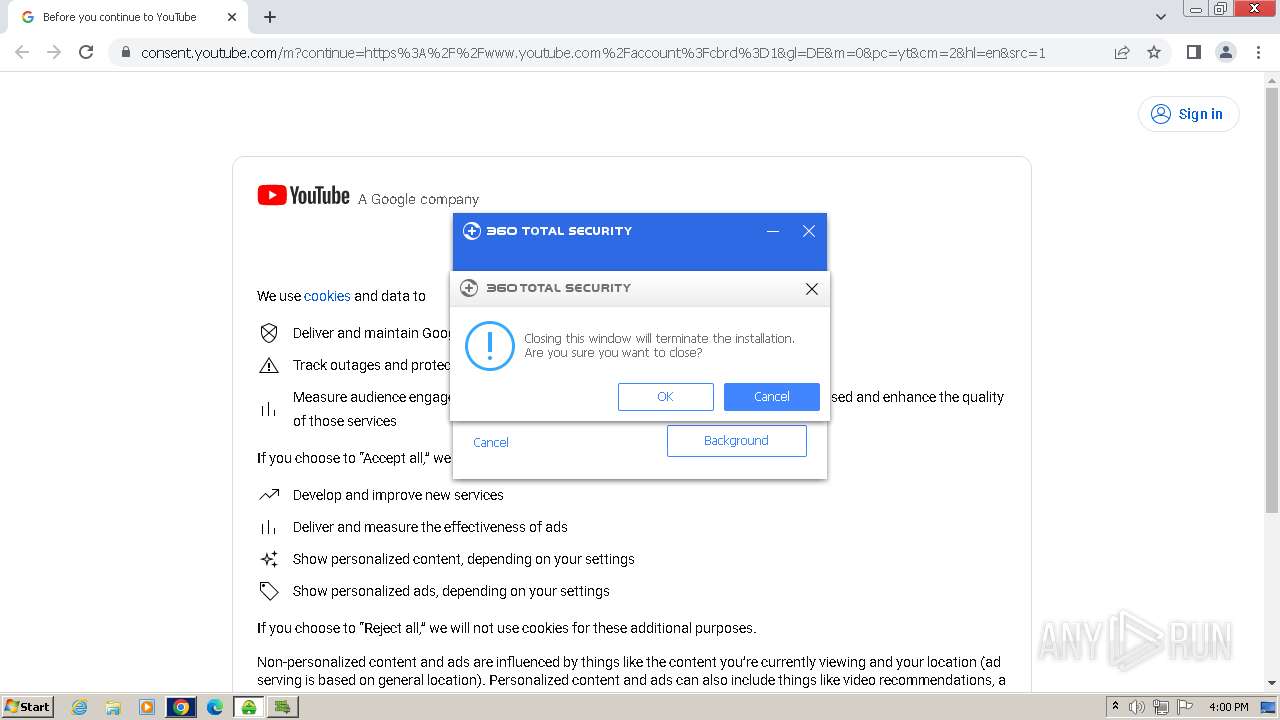Screen dimensions: 1280x720
Task: Click the lock site info icon
Action: point(126,53)
